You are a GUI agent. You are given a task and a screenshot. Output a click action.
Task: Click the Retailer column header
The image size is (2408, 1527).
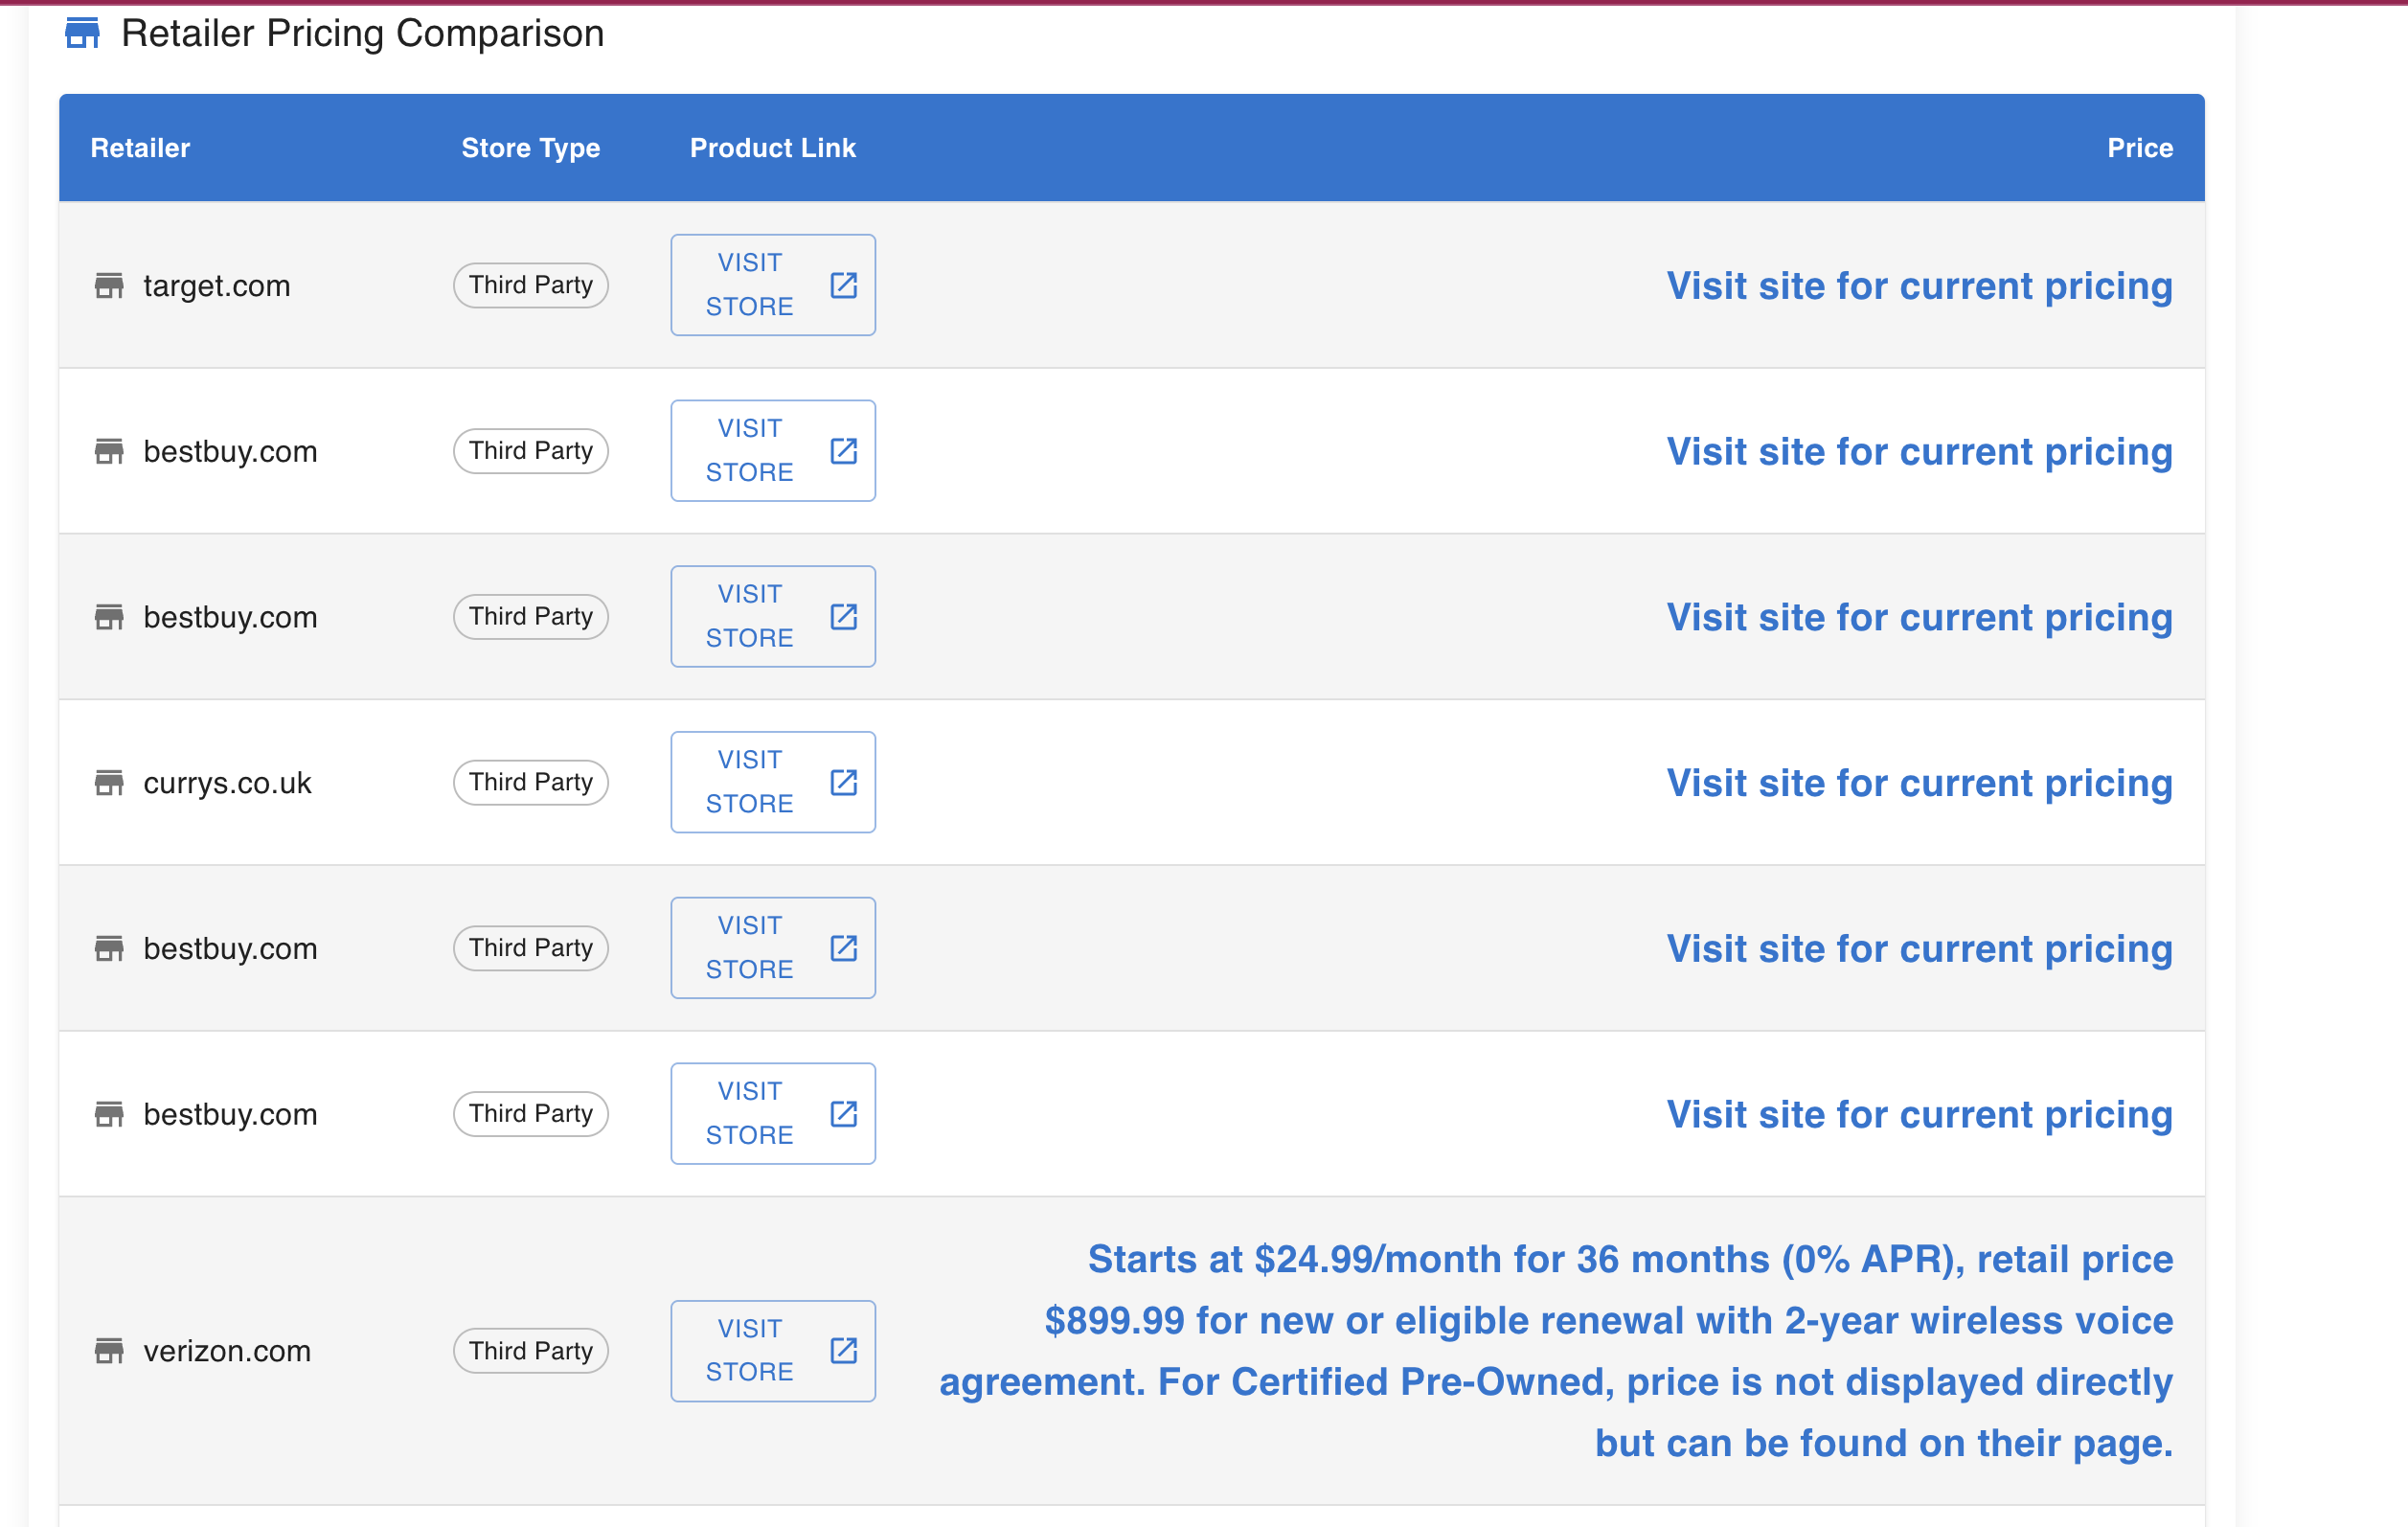click(x=140, y=148)
